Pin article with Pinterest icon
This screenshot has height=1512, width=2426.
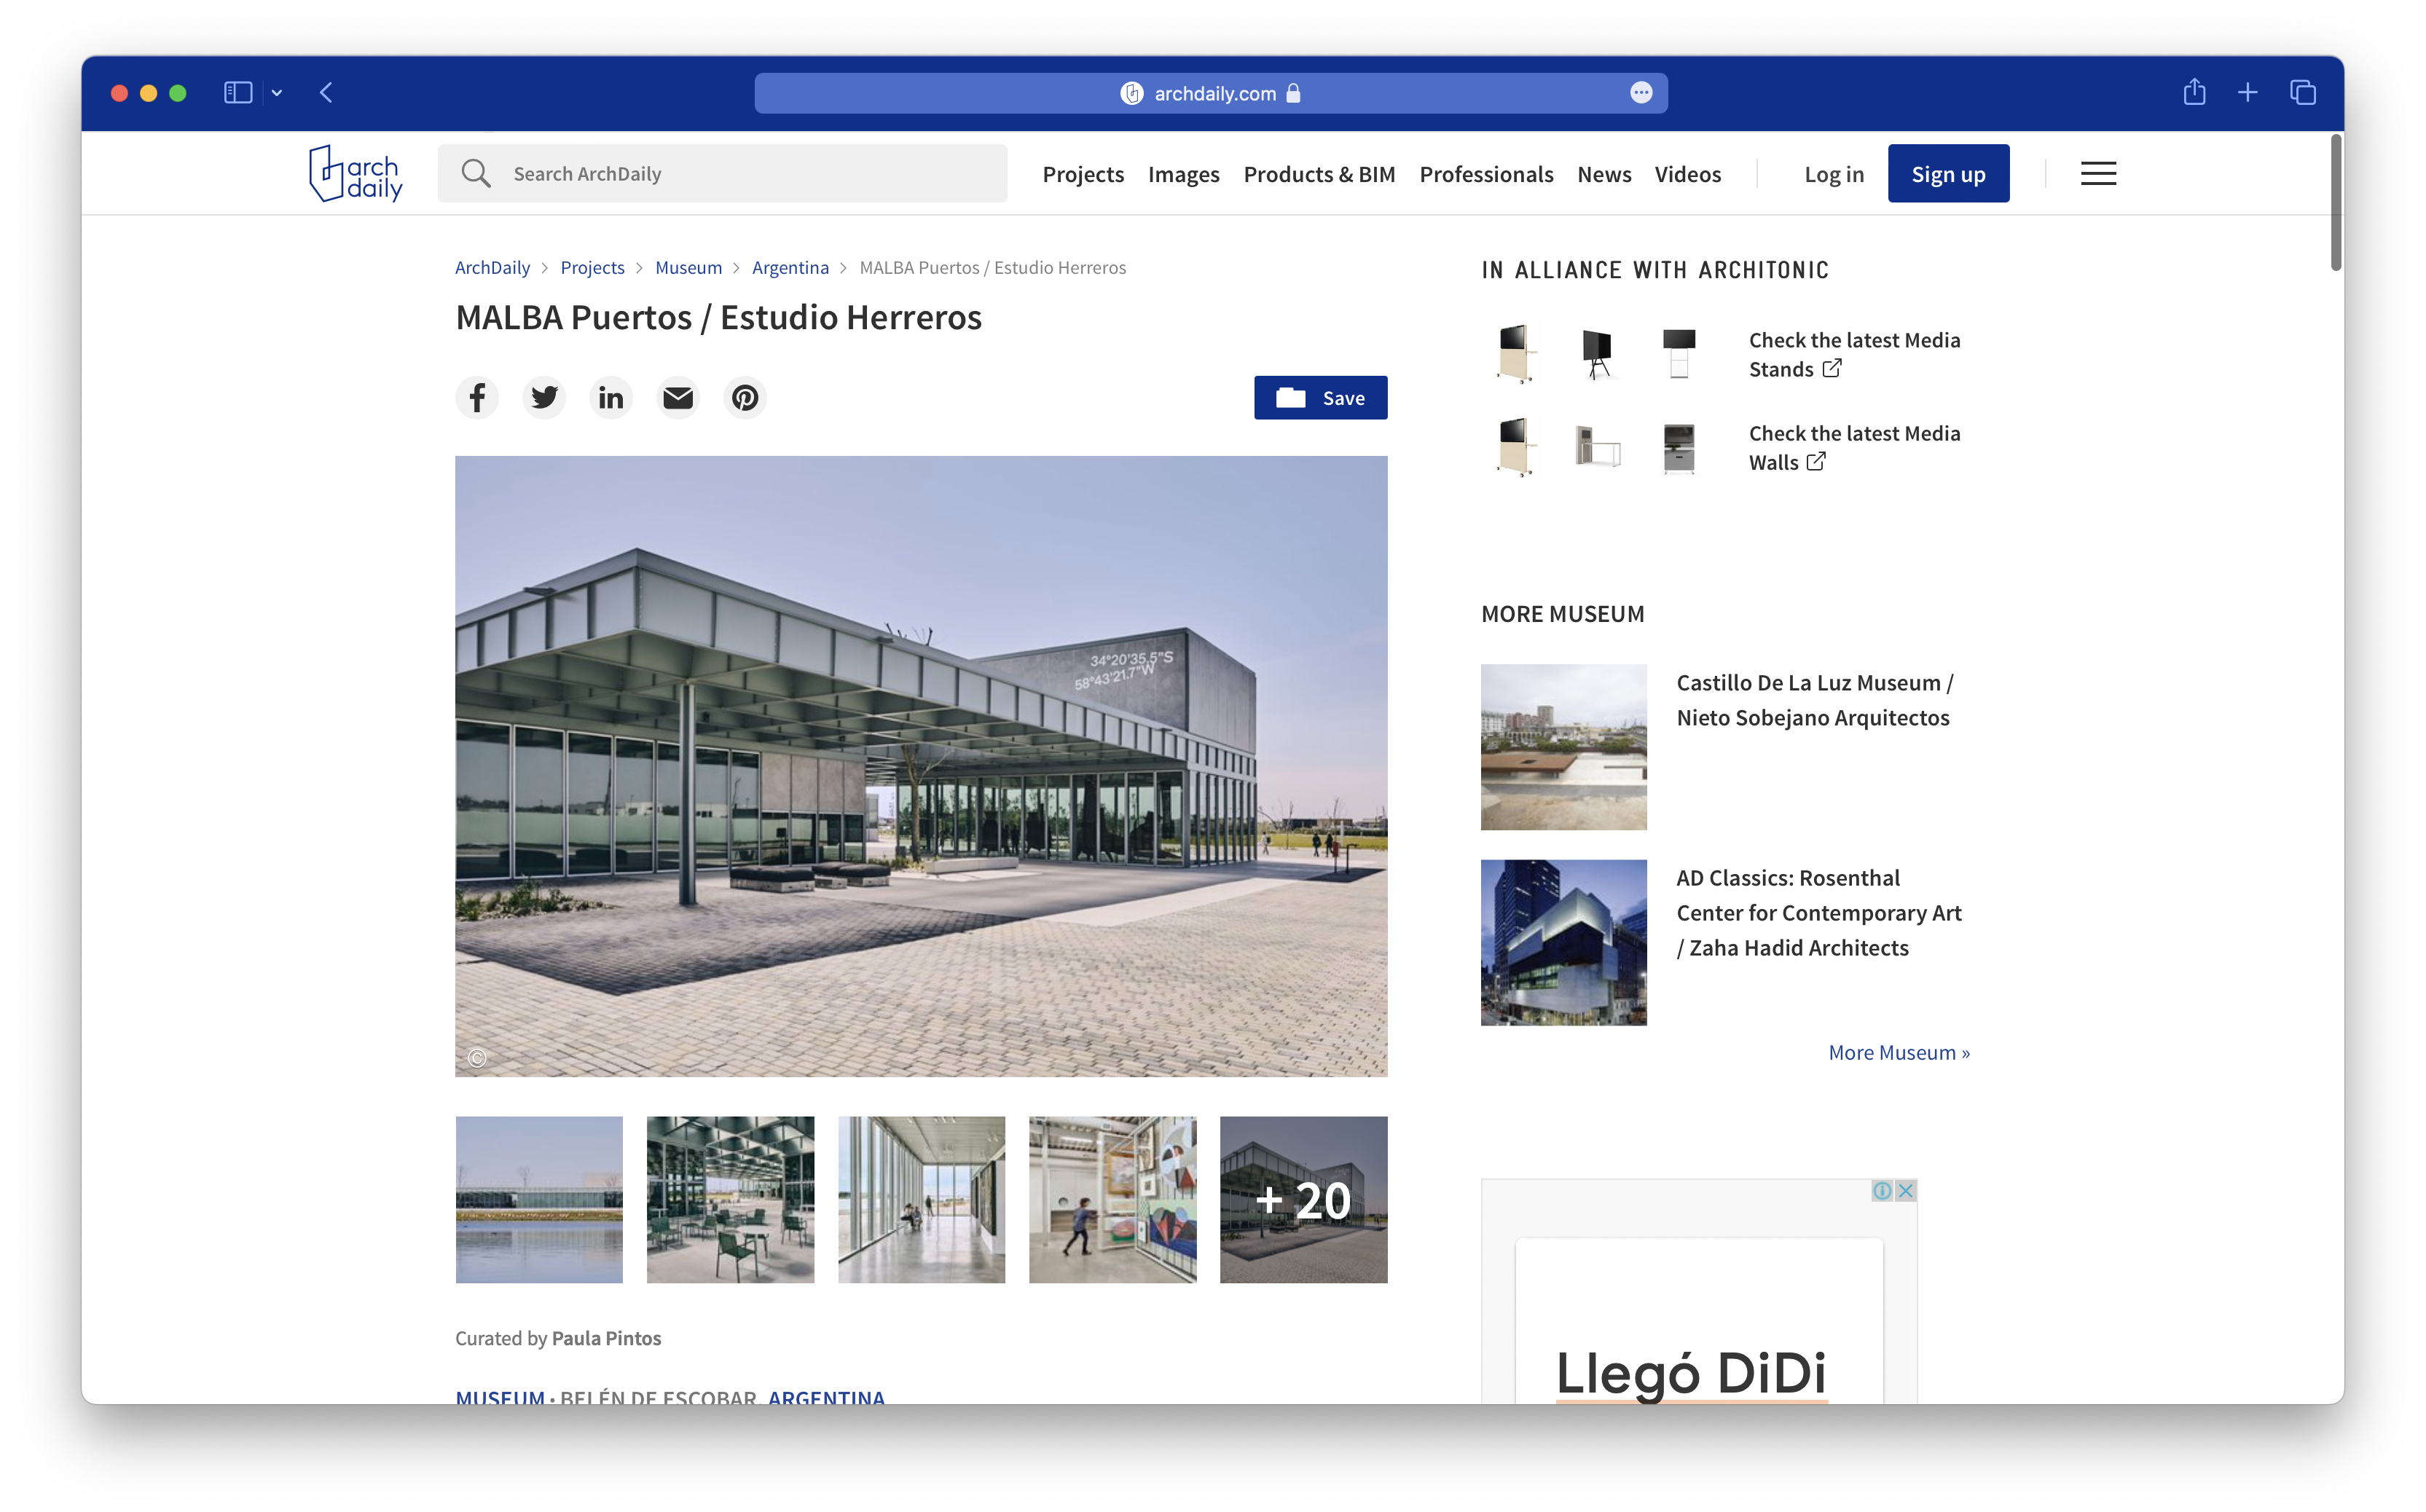[745, 398]
